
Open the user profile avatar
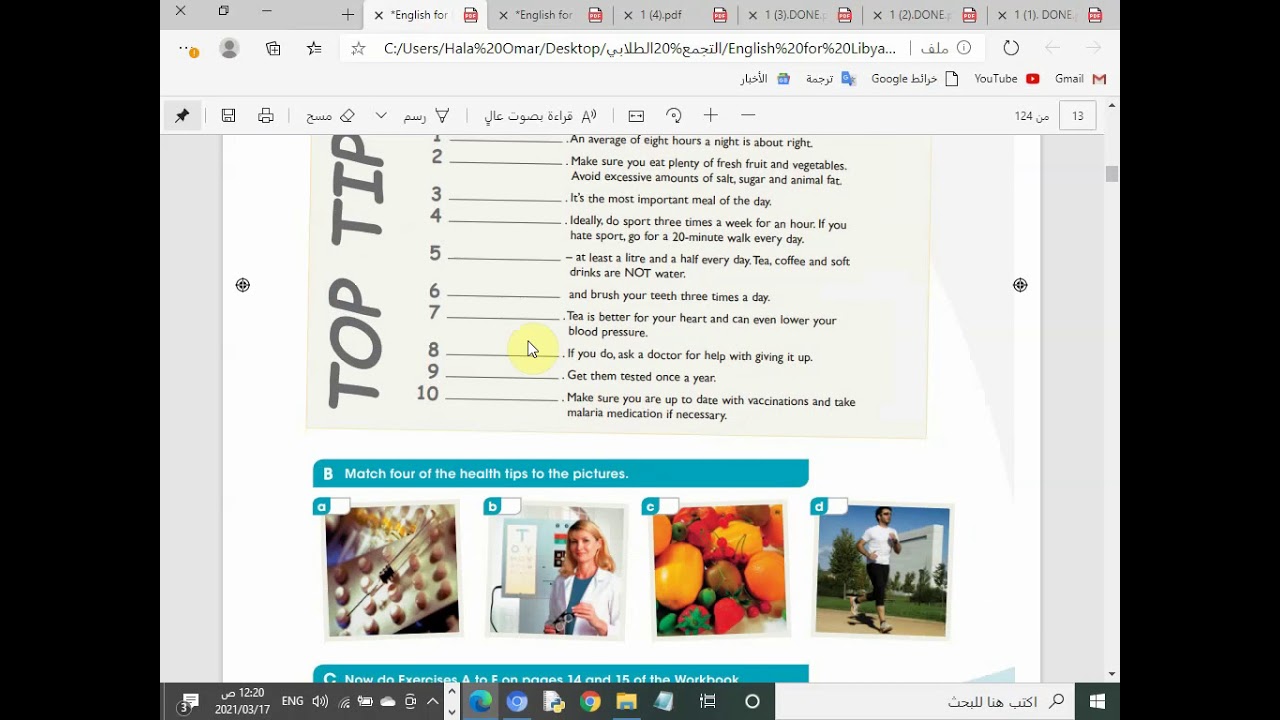229,48
